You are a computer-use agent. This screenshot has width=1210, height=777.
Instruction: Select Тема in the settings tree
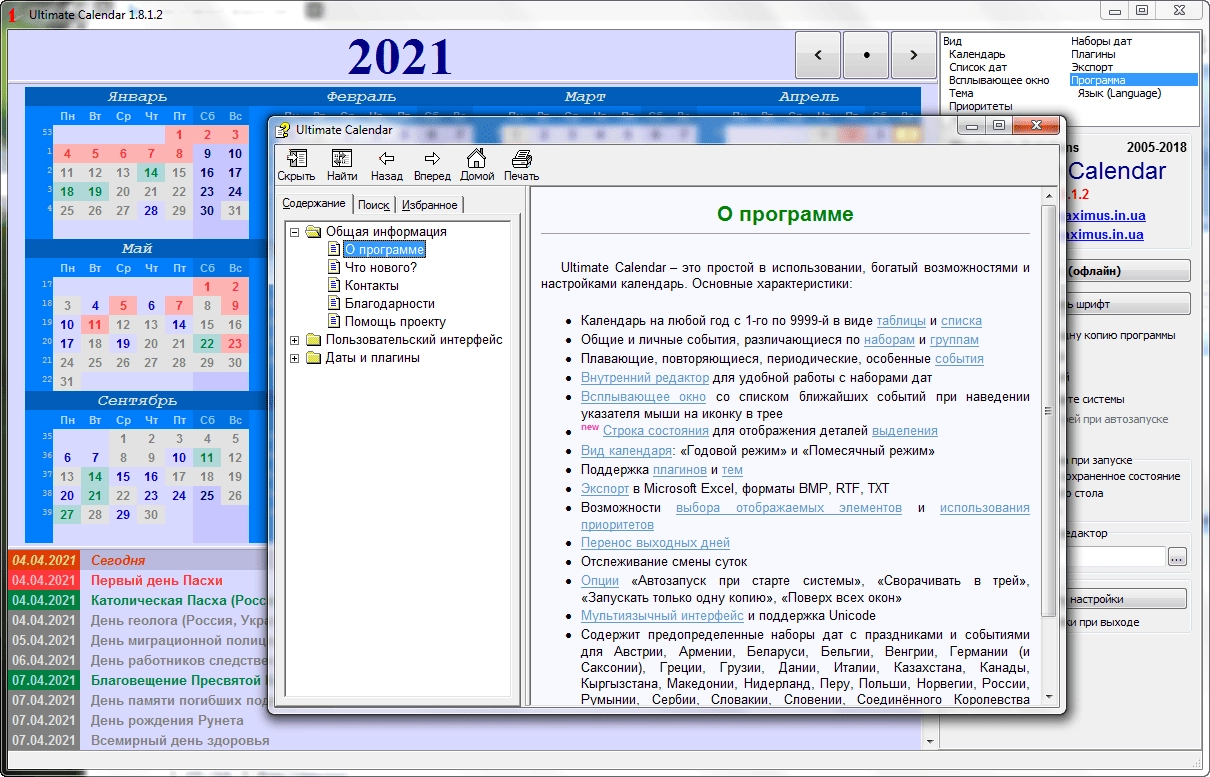[961, 93]
